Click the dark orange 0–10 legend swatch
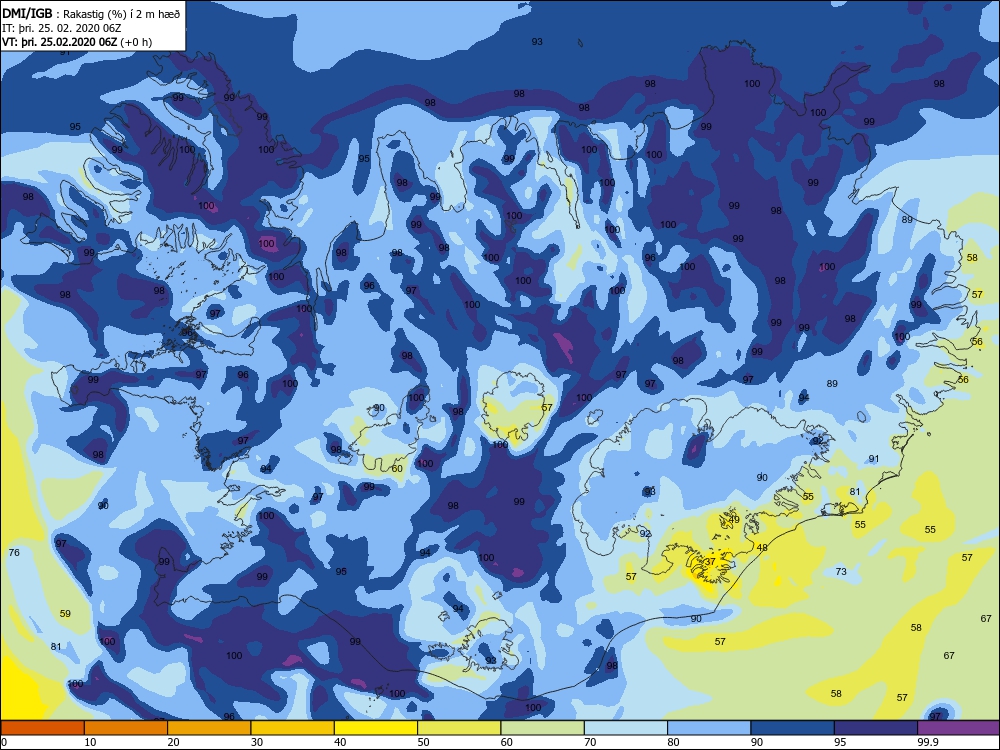Screen dimensions: 1000x750 pyautogui.click(x=42, y=728)
